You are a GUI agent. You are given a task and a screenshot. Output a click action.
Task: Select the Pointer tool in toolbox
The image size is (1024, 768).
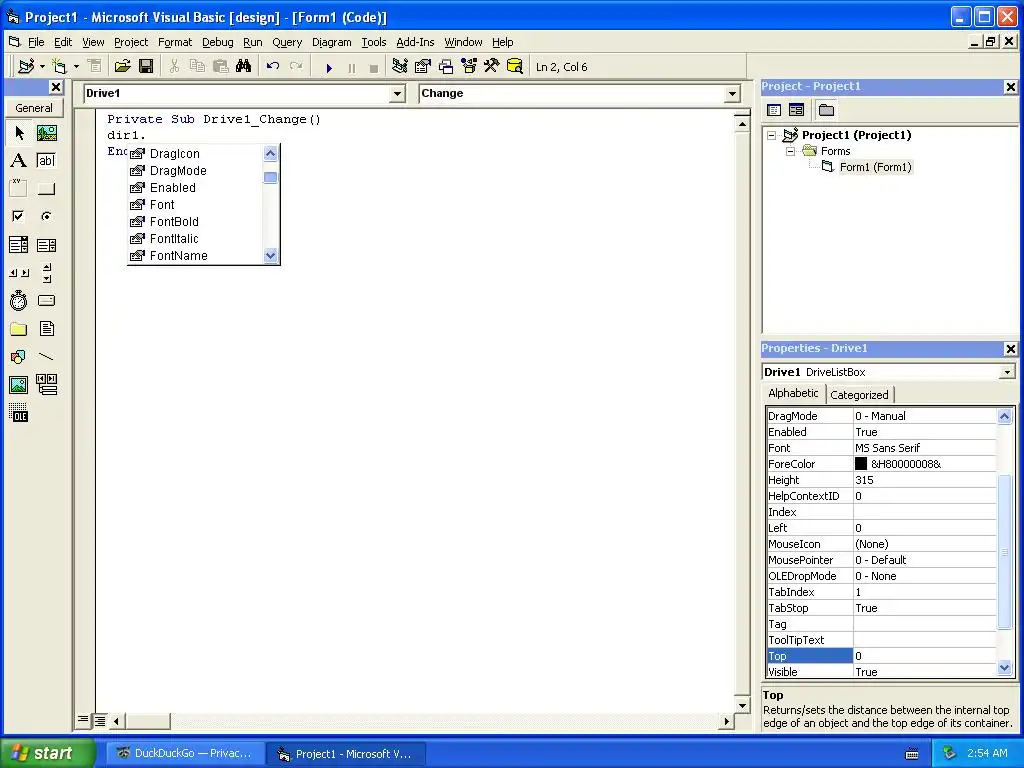[x=19, y=133]
